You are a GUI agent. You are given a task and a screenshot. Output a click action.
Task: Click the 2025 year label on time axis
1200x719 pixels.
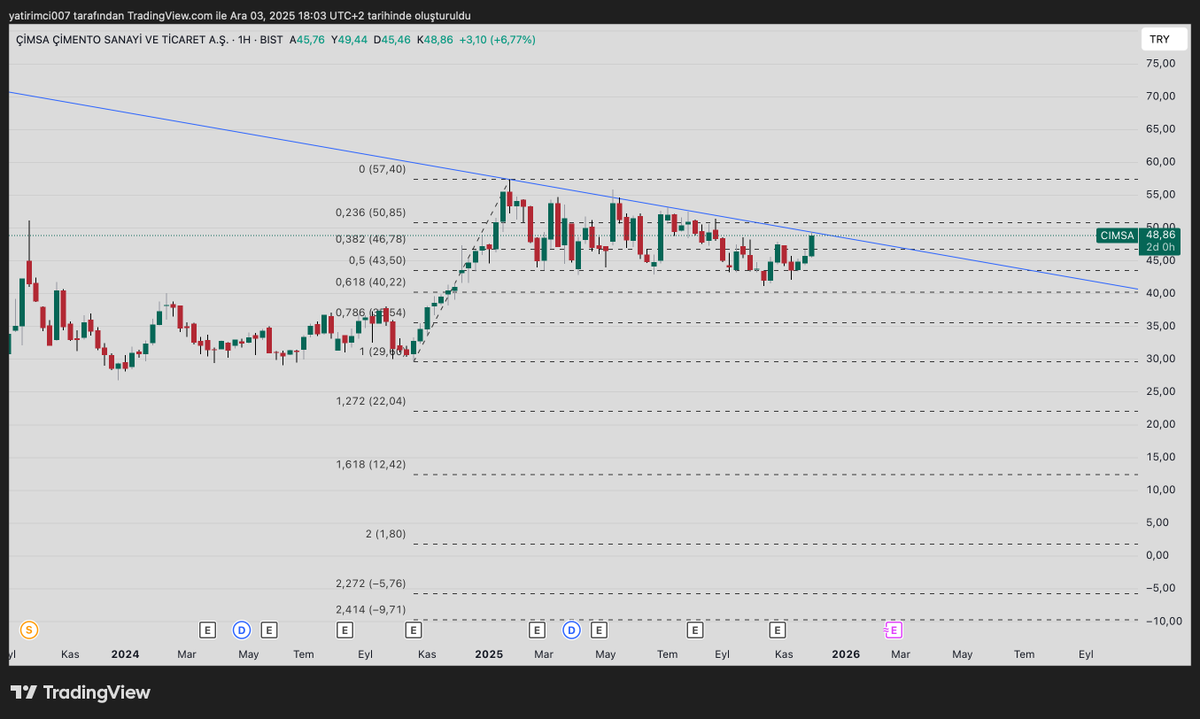[489, 654]
